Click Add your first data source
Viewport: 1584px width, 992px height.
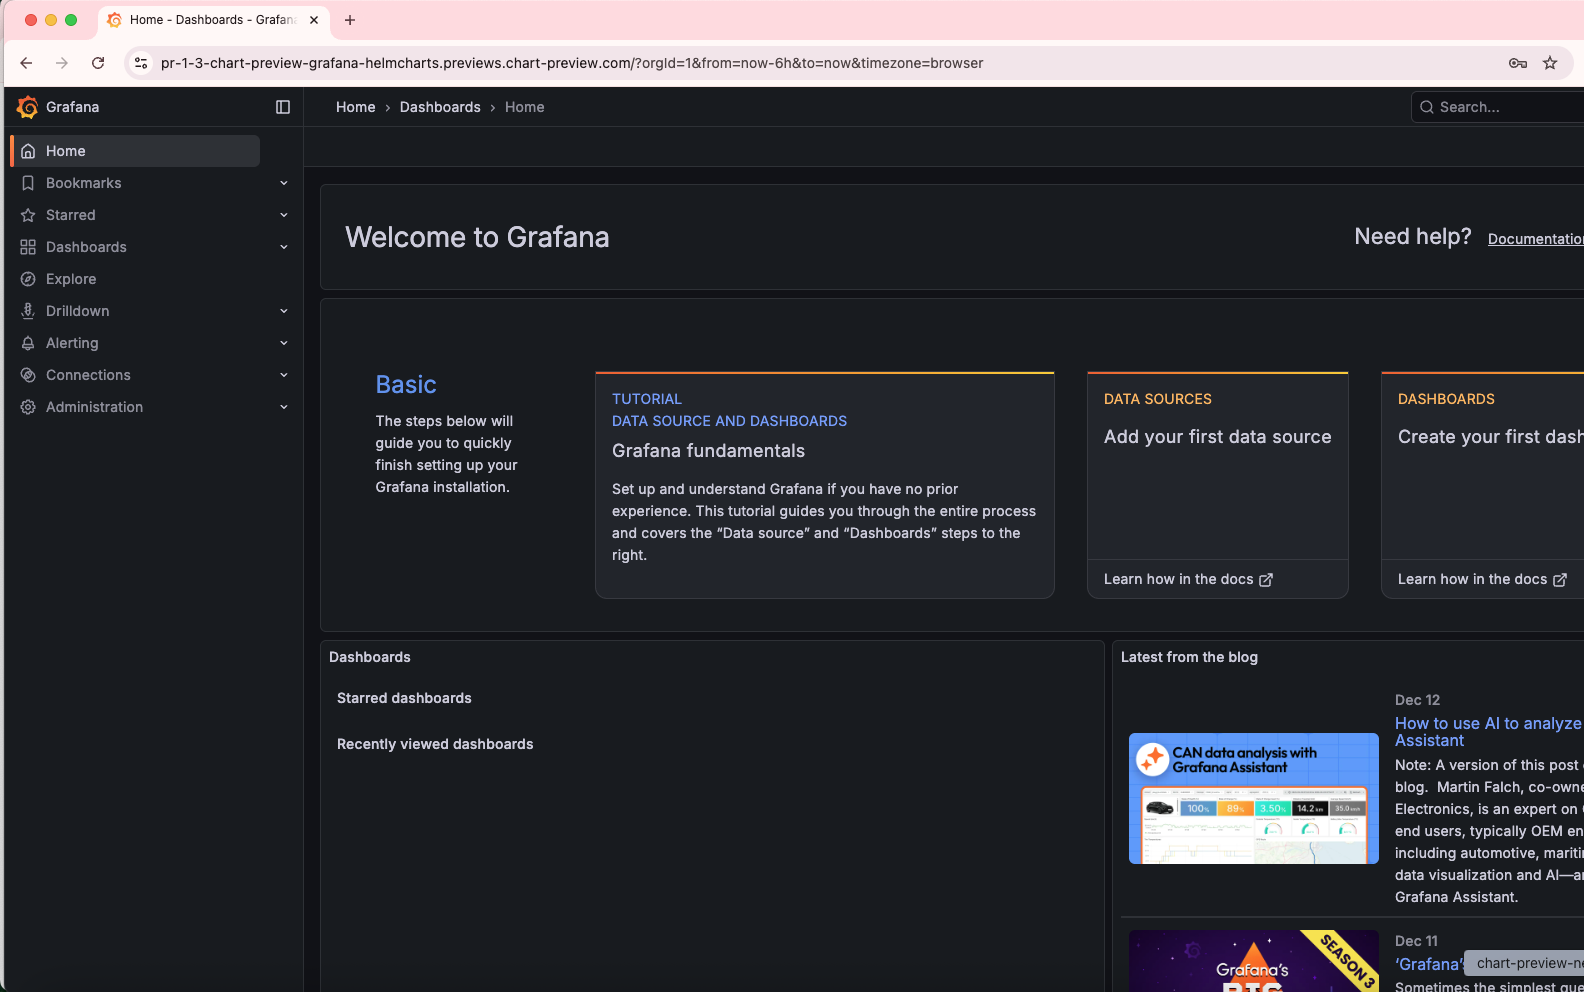[x=1217, y=437]
